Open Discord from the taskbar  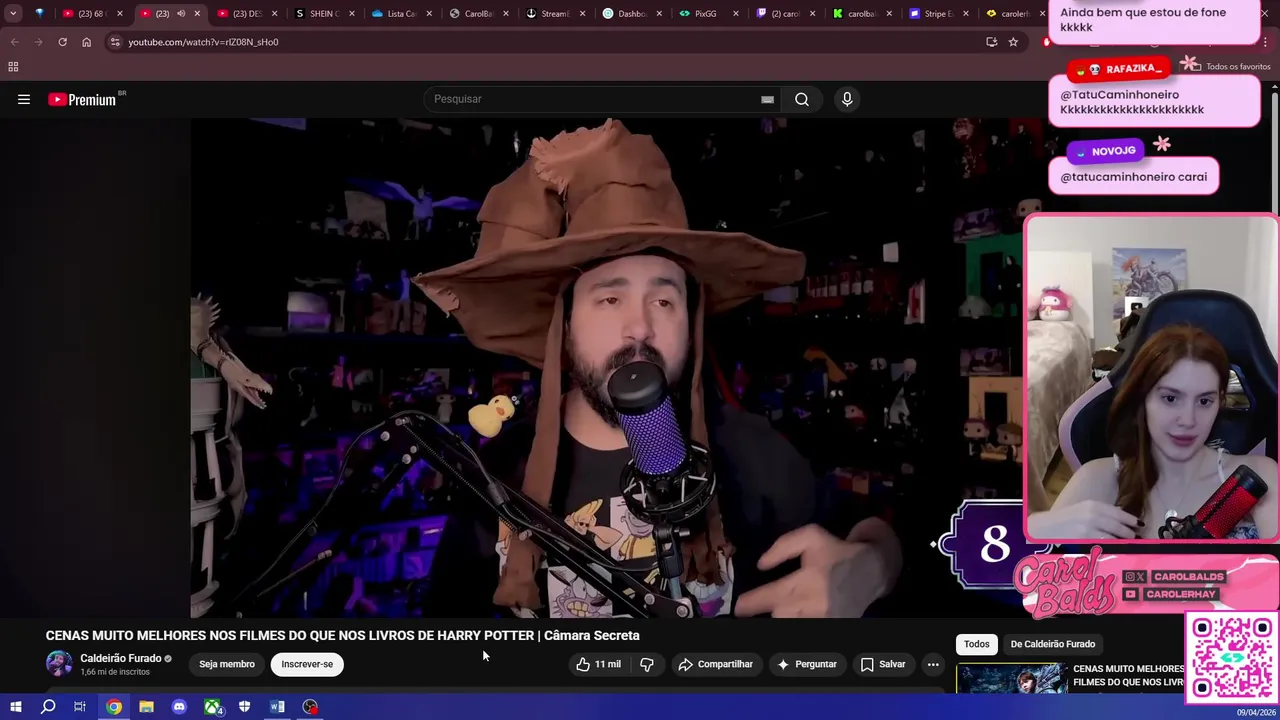point(179,707)
